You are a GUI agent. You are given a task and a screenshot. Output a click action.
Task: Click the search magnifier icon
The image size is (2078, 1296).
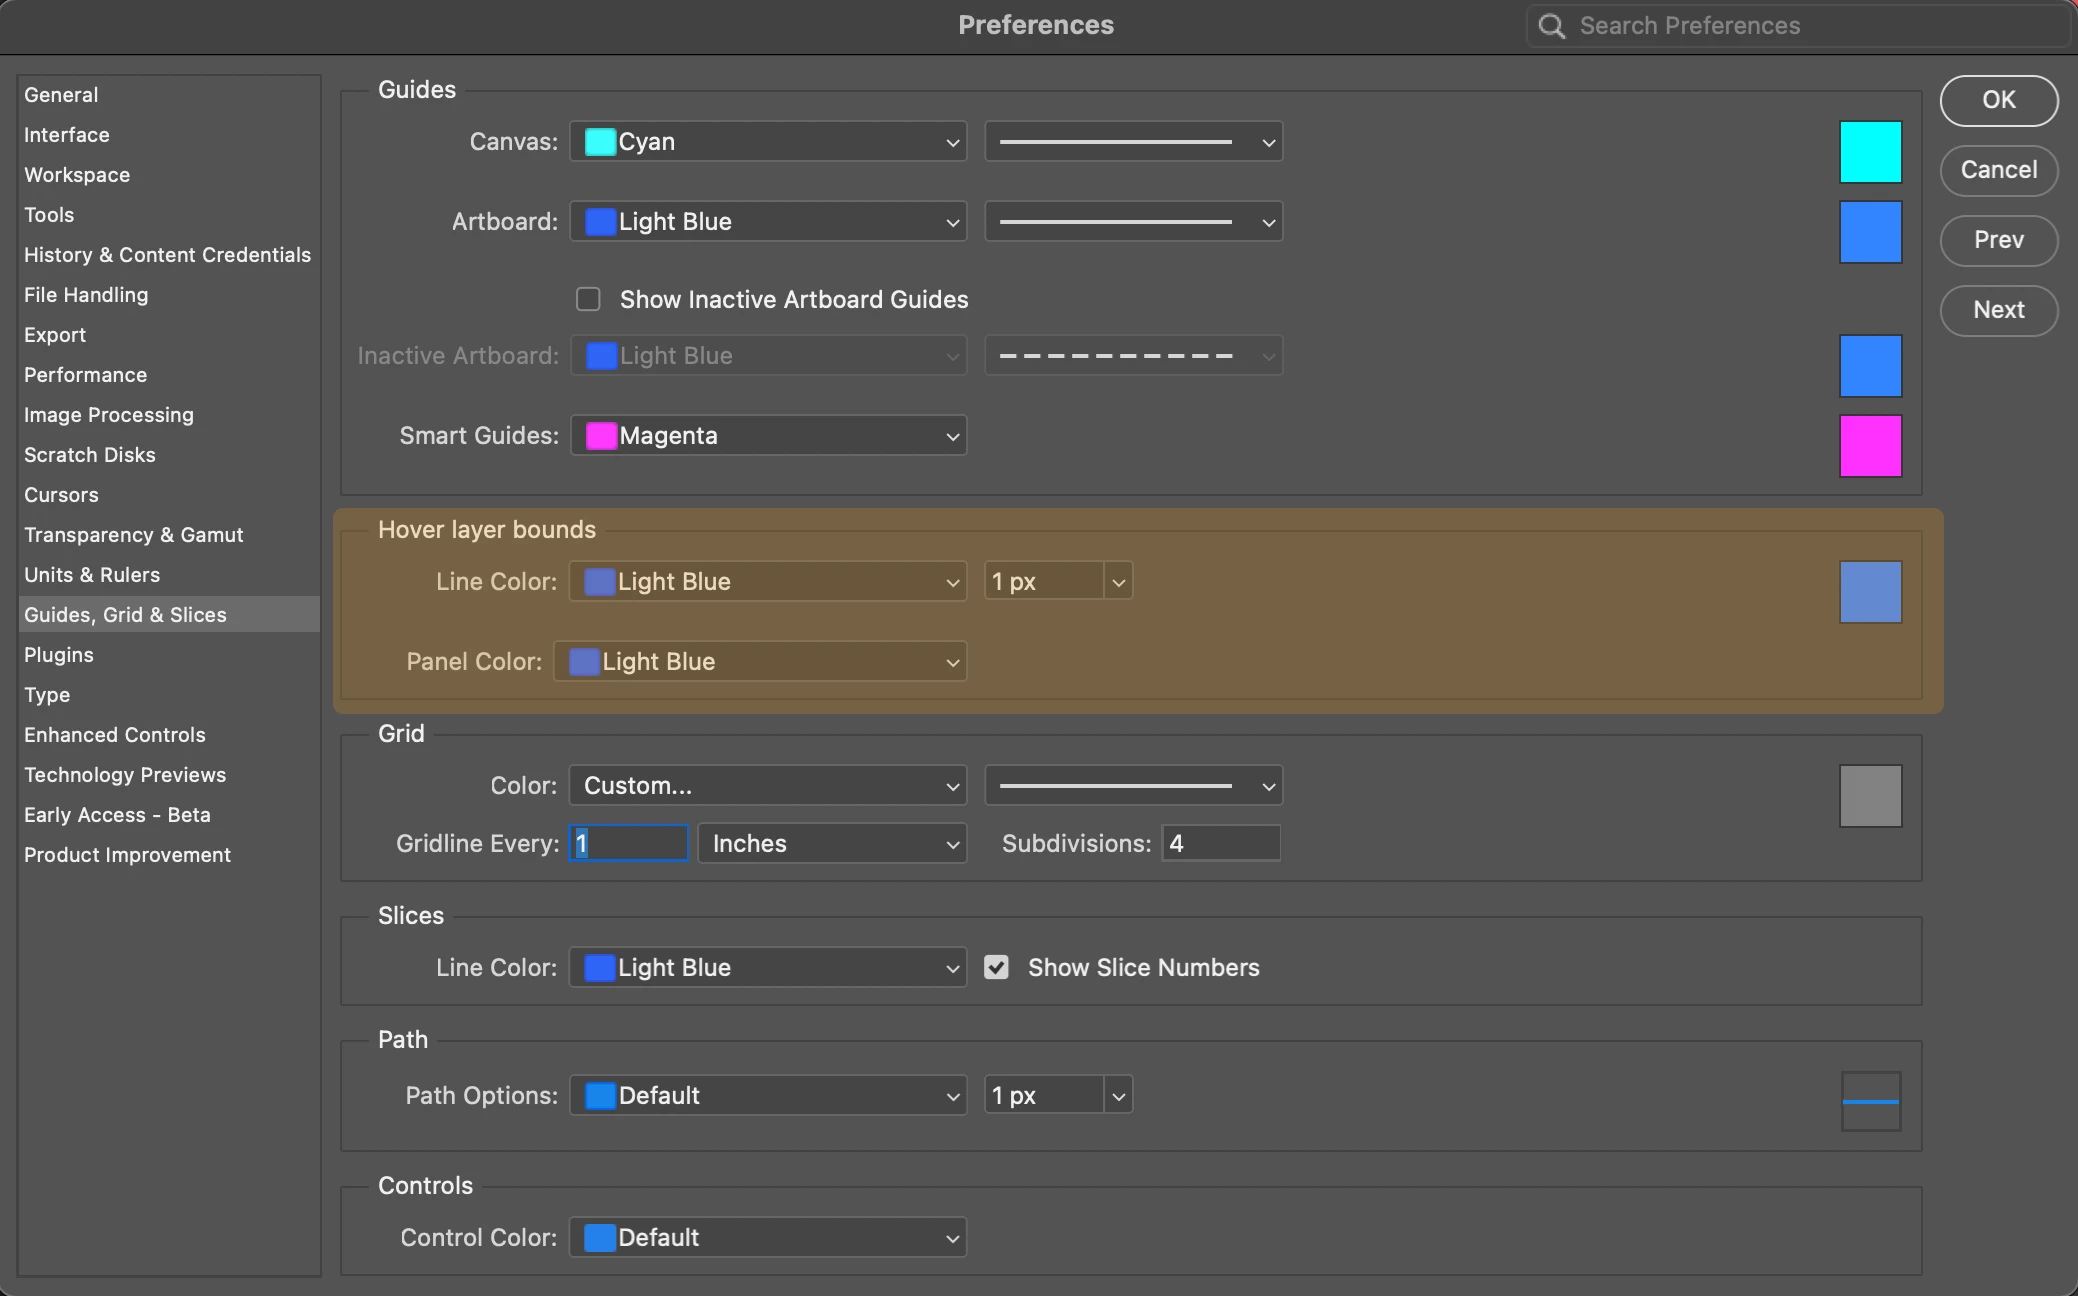[1551, 26]
